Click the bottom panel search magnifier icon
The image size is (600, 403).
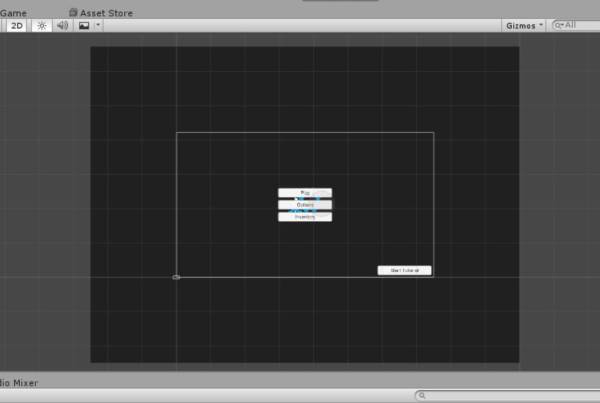click(x=424, y=396)
